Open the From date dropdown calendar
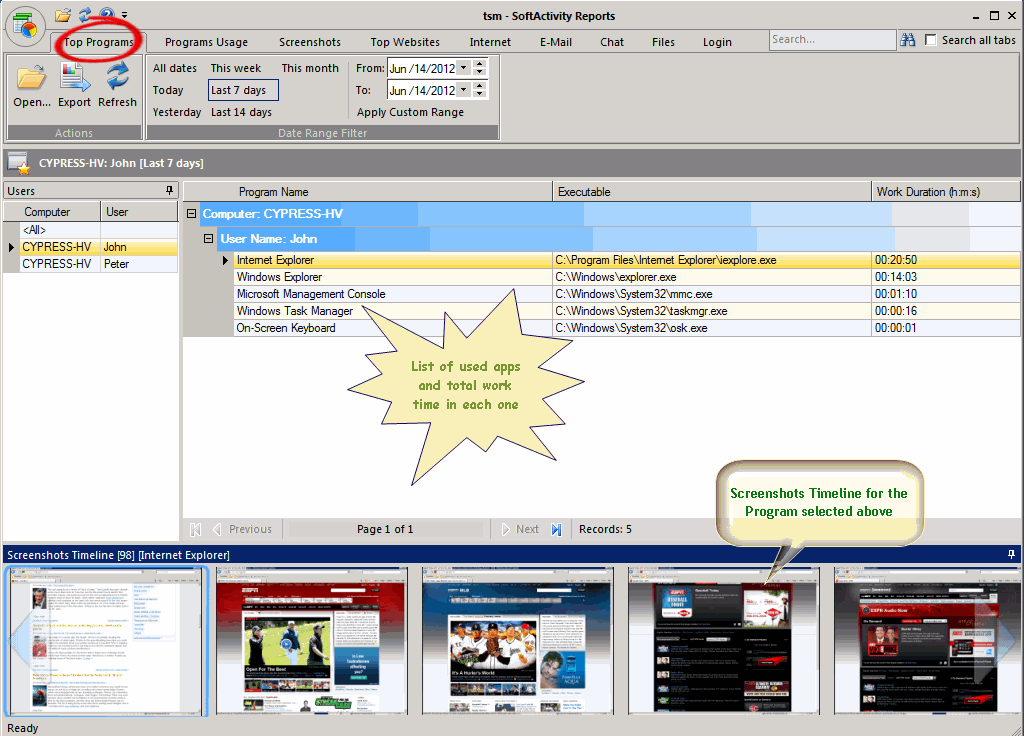This screenshot has width=1024, height=736. (464, 68)
